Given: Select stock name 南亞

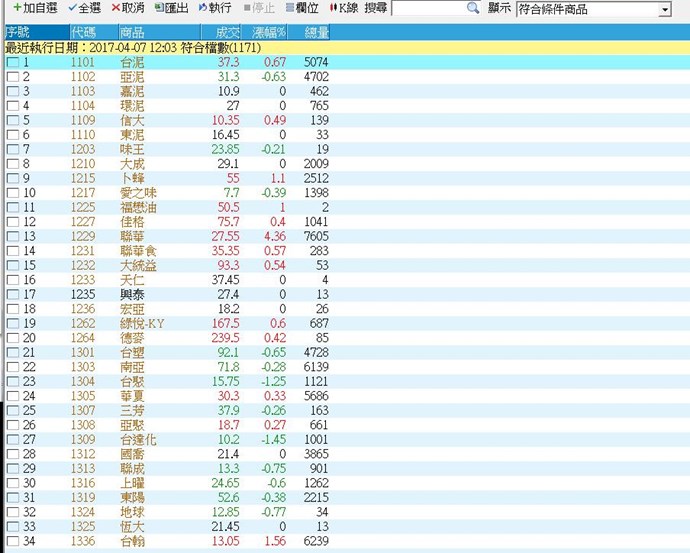Looking at the screenshot, I should pos(132,367).
